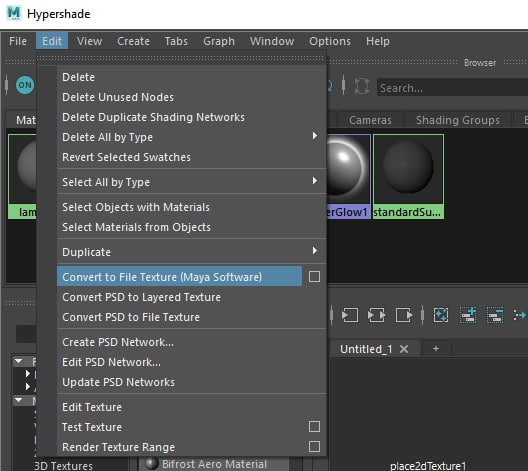Open the Help menu
Image resolution: width=528 pixels, height=471 pixels.
tap(378, 41)
